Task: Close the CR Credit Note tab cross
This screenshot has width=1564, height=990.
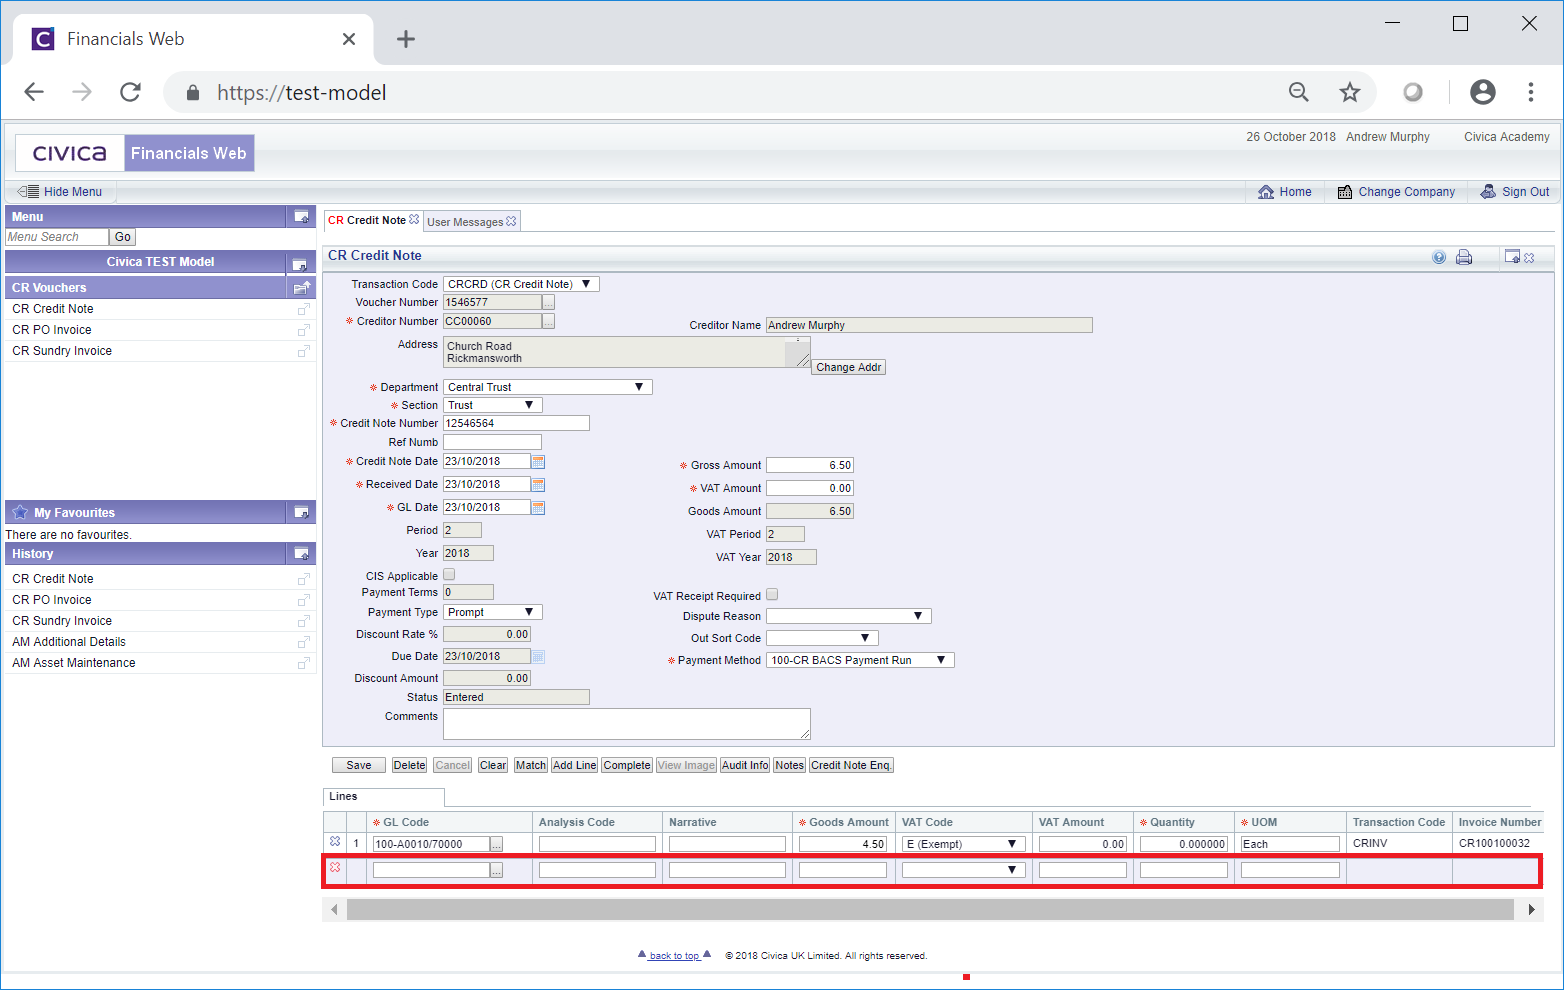Action: 414,219
